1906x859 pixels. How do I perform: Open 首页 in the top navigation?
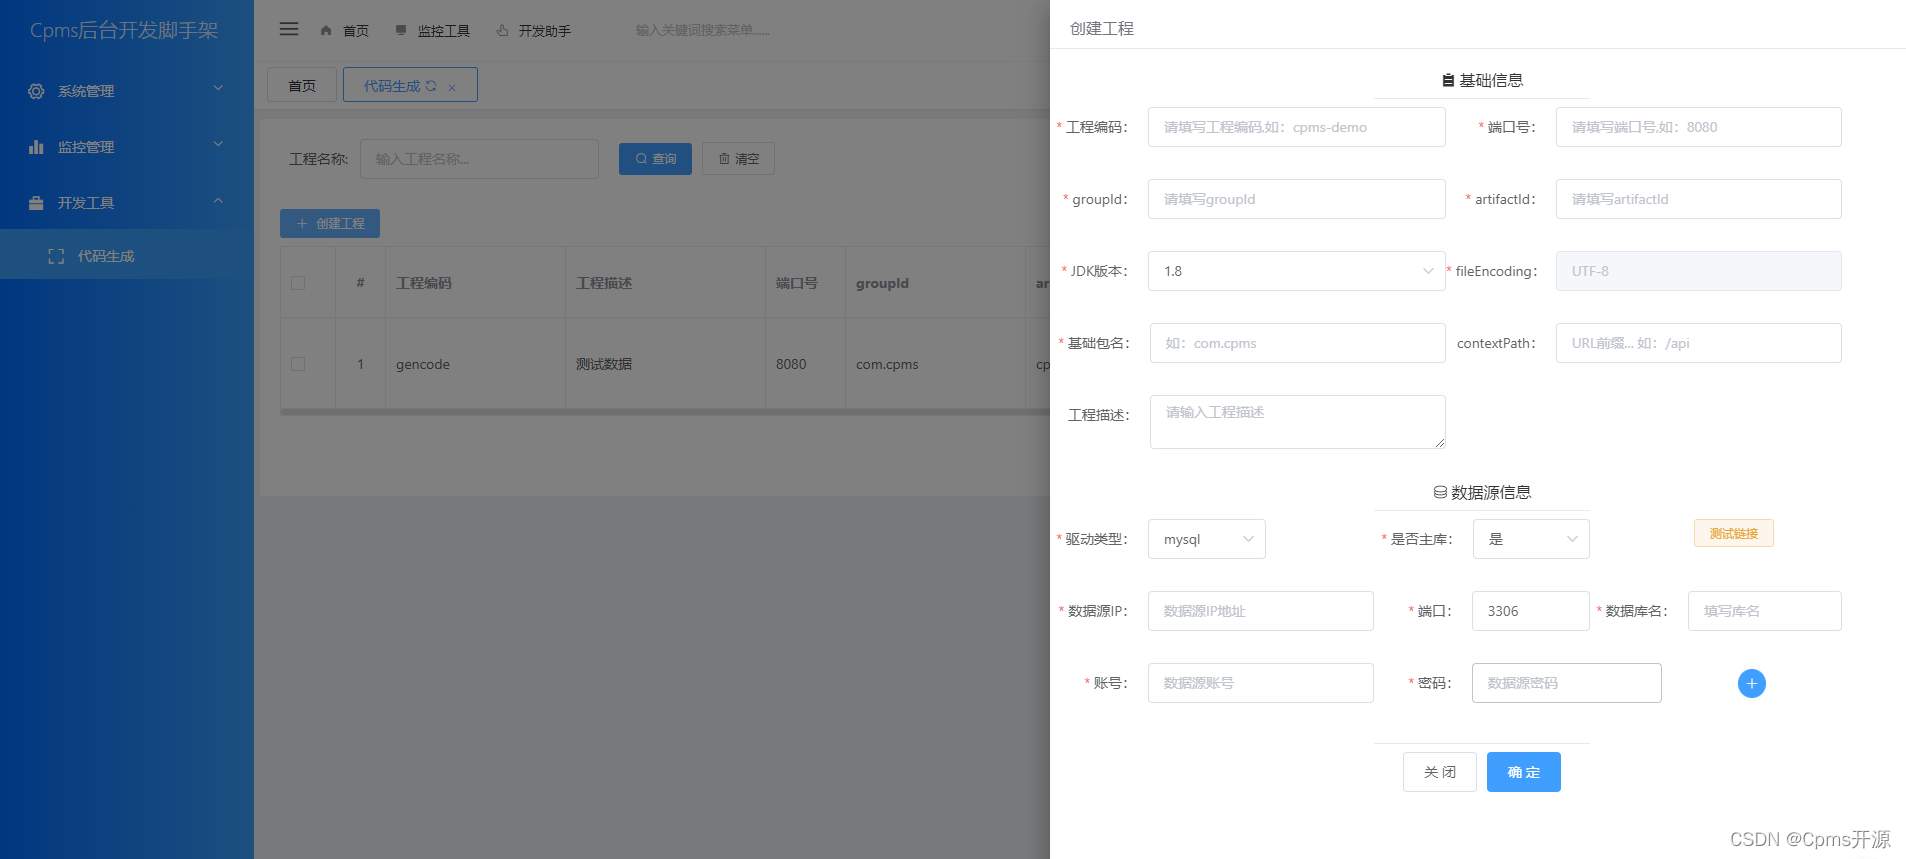point(355,31)
